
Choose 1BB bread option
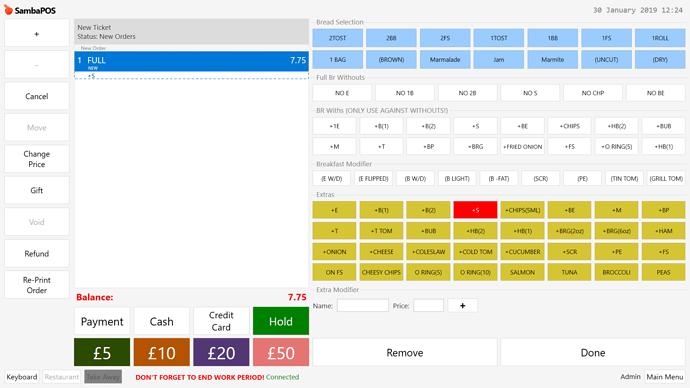(x=552, y=38)
